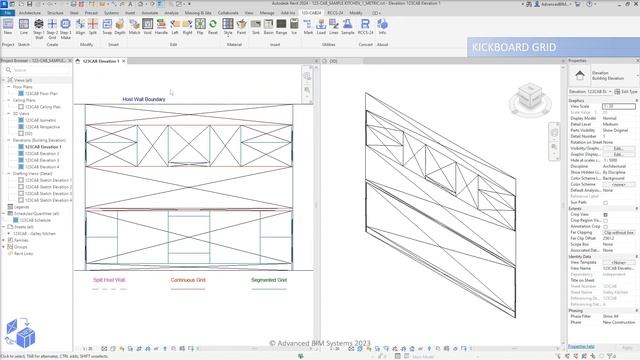Collapse the Elevations (Building Elevation) node
Image resolution: width=640 pixels, height=360 pixels.
[9, 140]
